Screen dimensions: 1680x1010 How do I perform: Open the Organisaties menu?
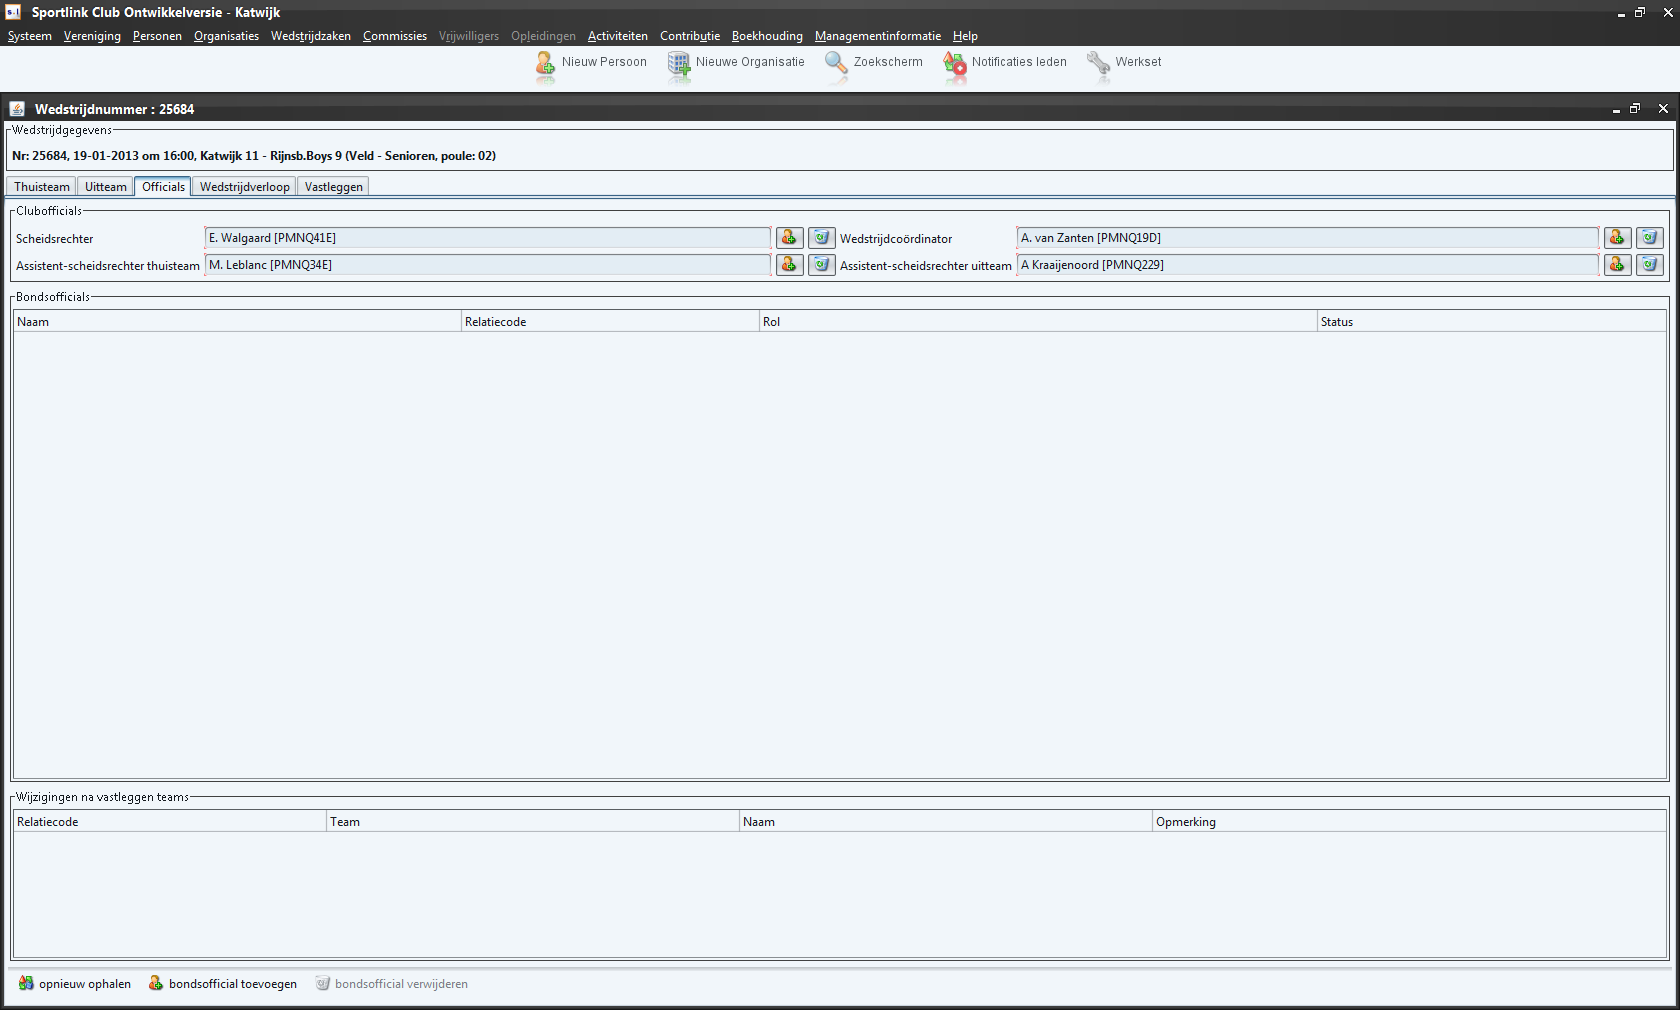coord(226,36)
